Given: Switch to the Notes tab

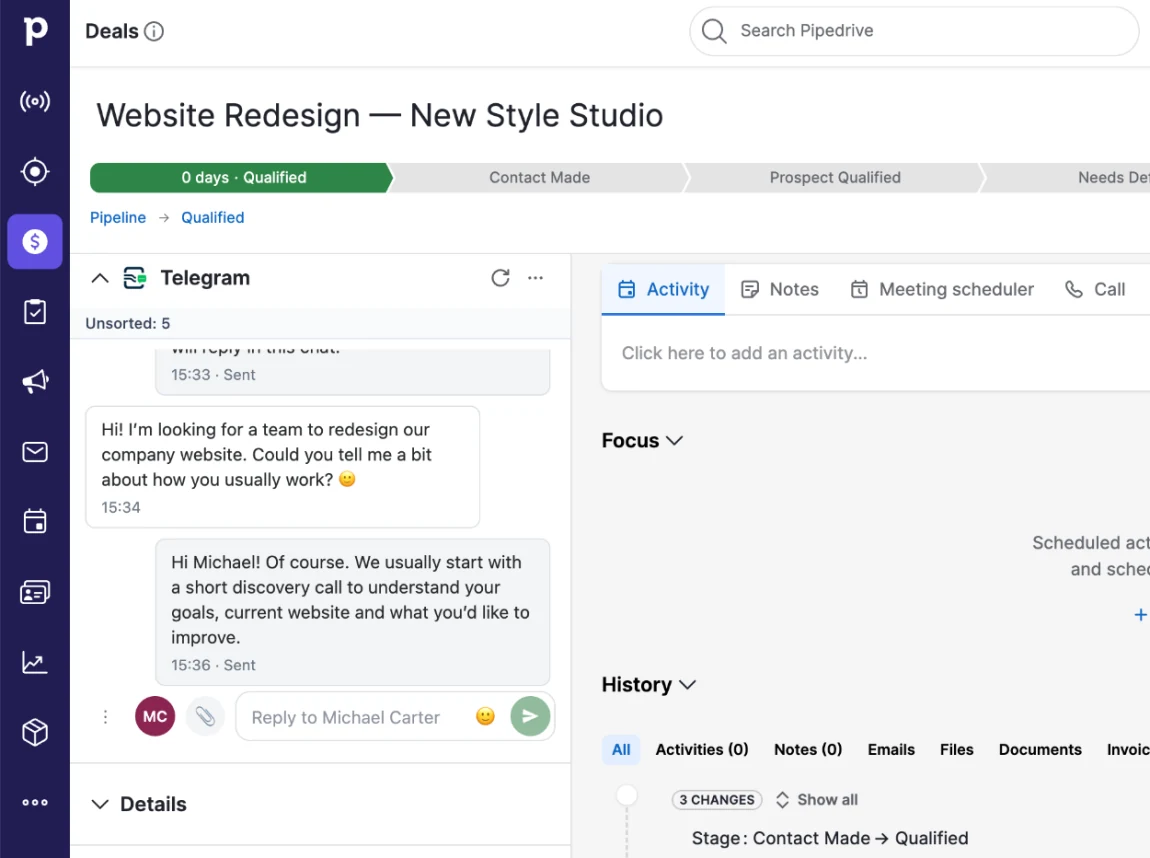Looking at the screenshot, I should click(x=780, y=290).
